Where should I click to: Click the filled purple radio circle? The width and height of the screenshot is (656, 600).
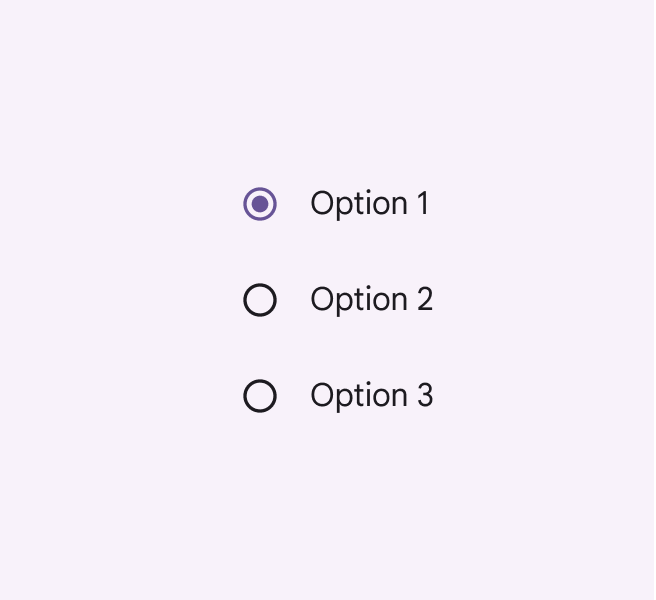pos(260,204)
